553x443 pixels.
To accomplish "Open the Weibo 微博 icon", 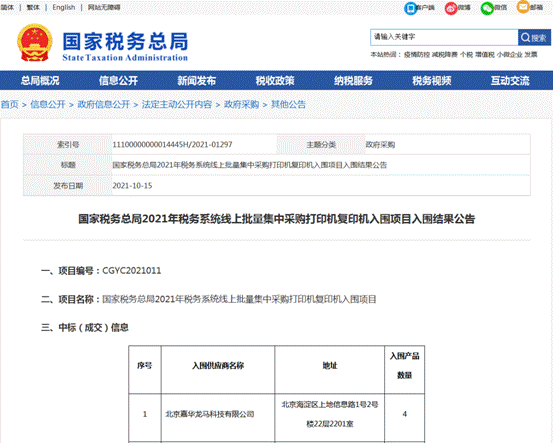I will click(451, 8).
